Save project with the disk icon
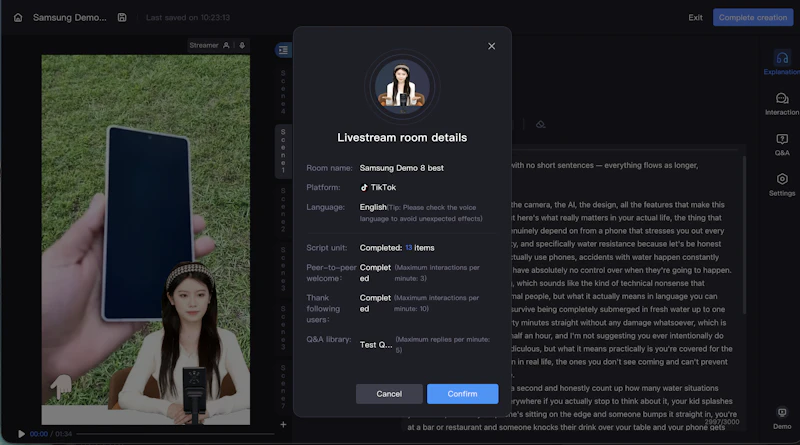This screenshot has height=445, width=800. coord(122,17)
